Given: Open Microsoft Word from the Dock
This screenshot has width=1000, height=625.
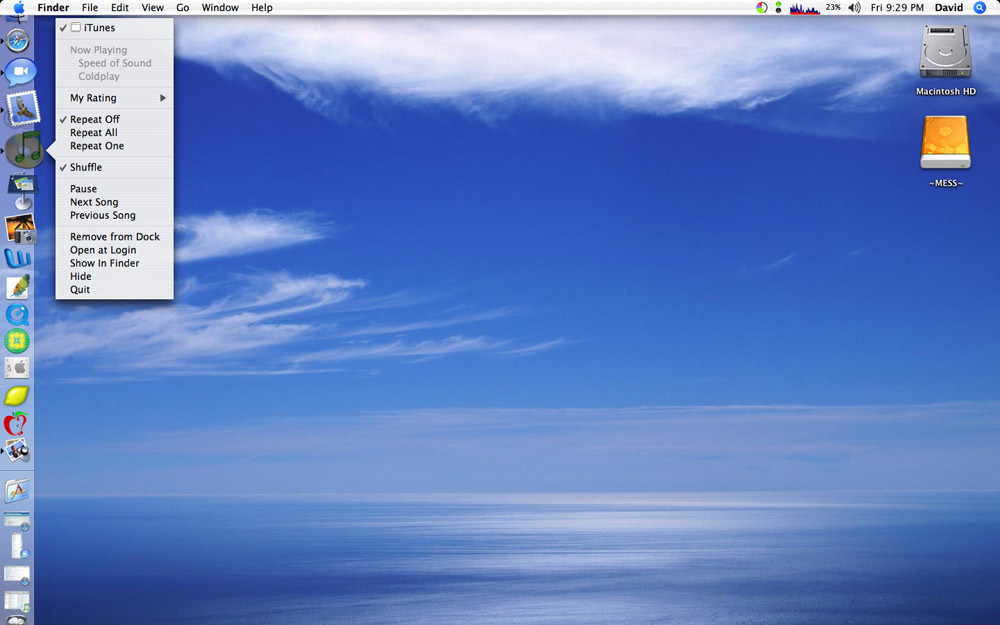Looking at the screenshot, I should click(x=17, y=258).
